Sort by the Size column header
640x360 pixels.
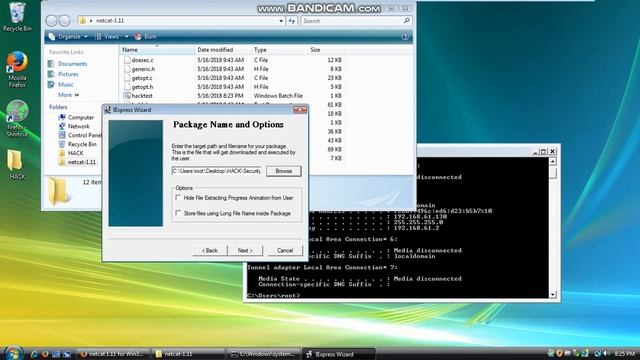pyautogui.click(x=326, y=50)
